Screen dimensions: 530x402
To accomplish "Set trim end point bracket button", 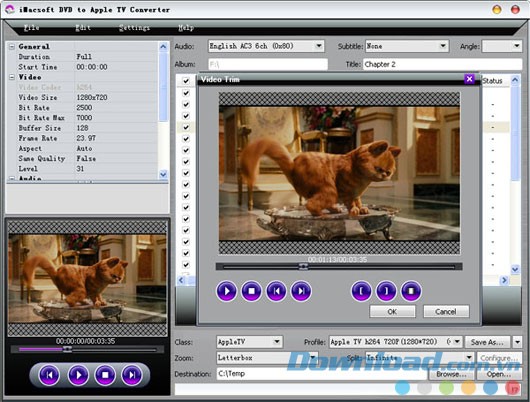I will coord(386,291).
